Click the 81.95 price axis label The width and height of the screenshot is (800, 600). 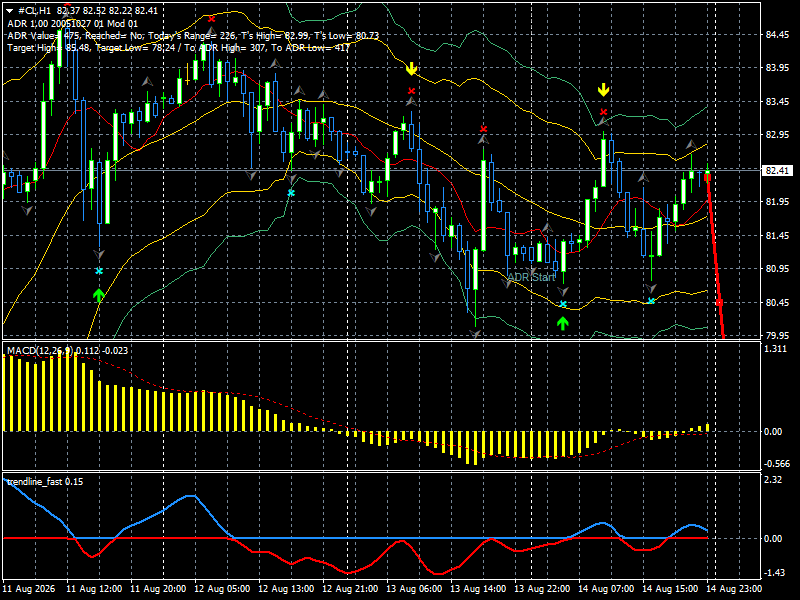point(777,202)
